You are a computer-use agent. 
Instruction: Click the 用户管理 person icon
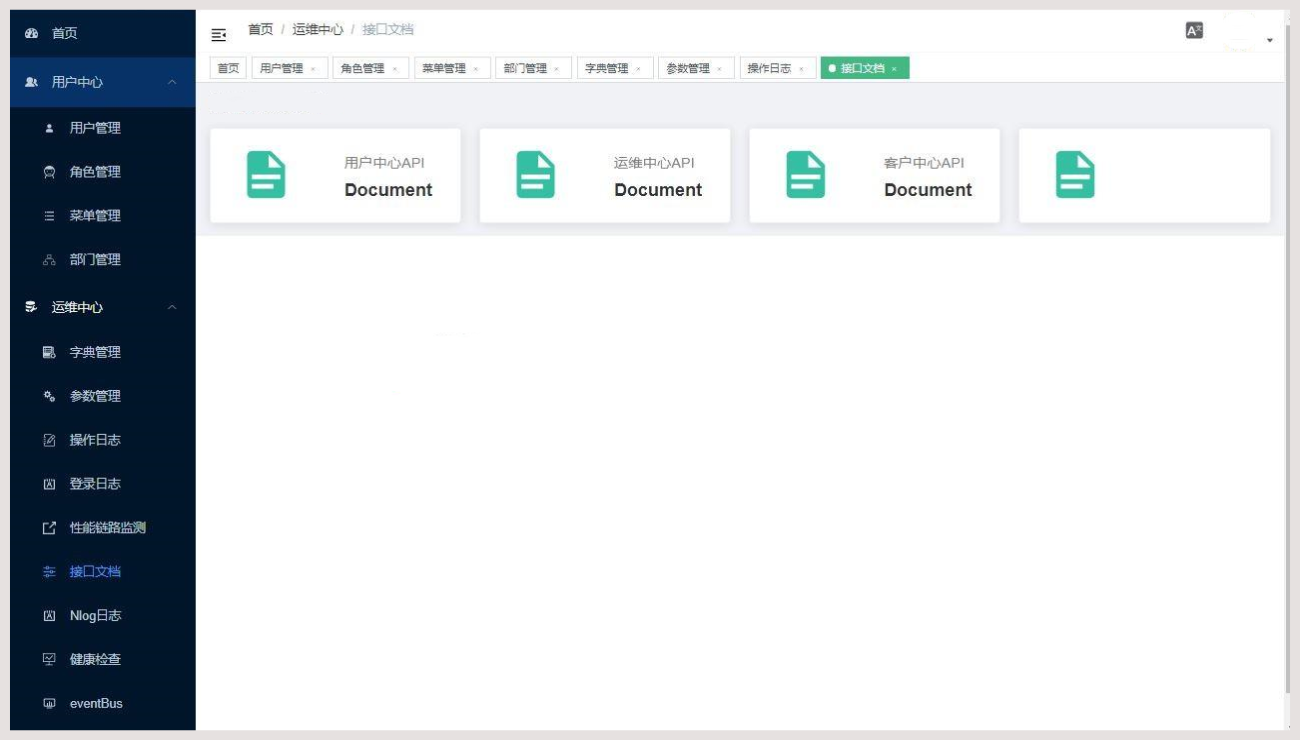click(49, 128)
